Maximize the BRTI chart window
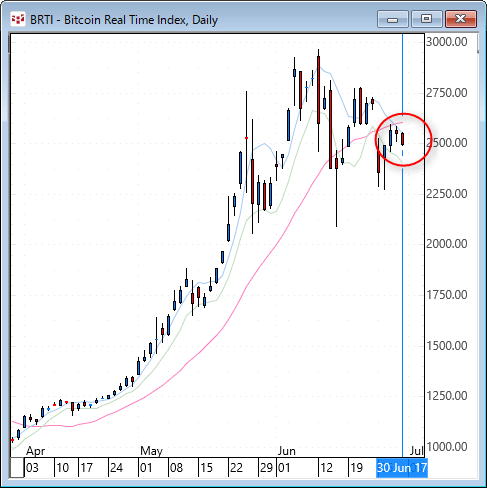The height and width of the screenshot is (488, 487). click(x=426, y=19)
